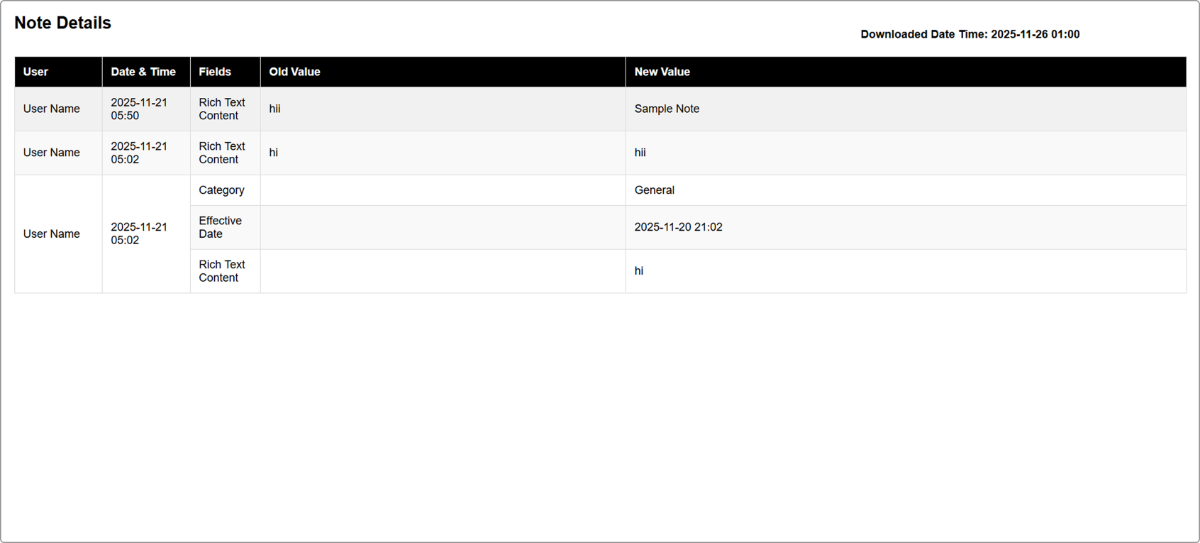Click the Old Value column header
The height and width of the screenshot is (543, 1200).
294,72
